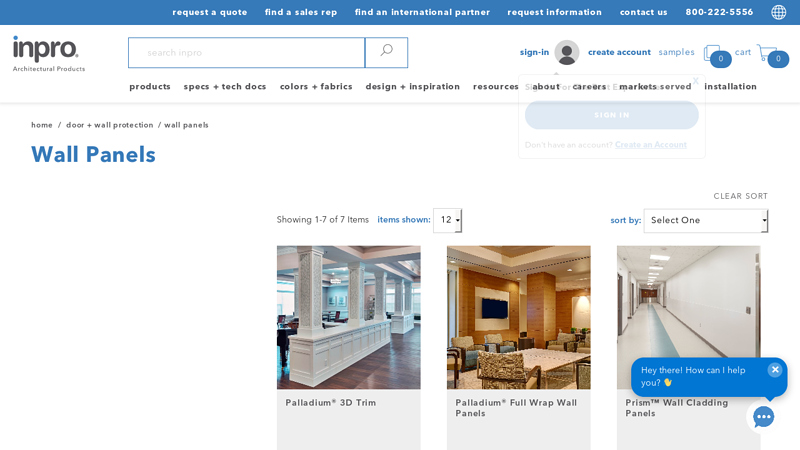
Task: Click the magnifying glass search icon
Action: [x=386, y=52]
